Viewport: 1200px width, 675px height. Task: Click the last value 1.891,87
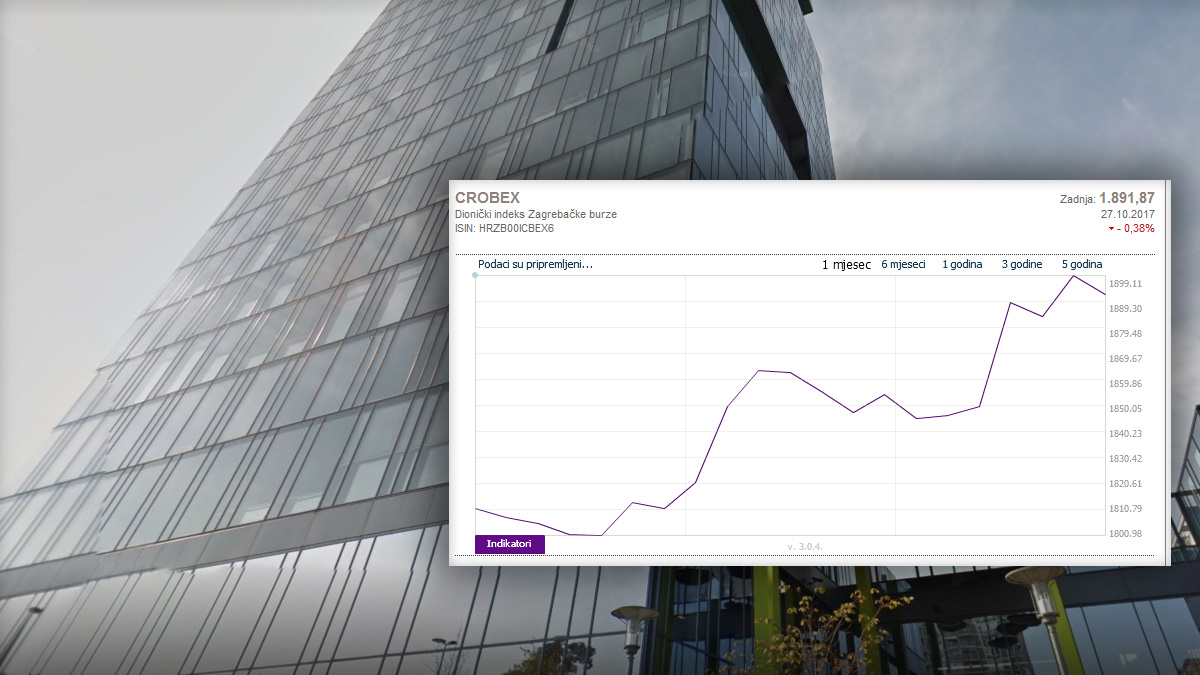1127,198
